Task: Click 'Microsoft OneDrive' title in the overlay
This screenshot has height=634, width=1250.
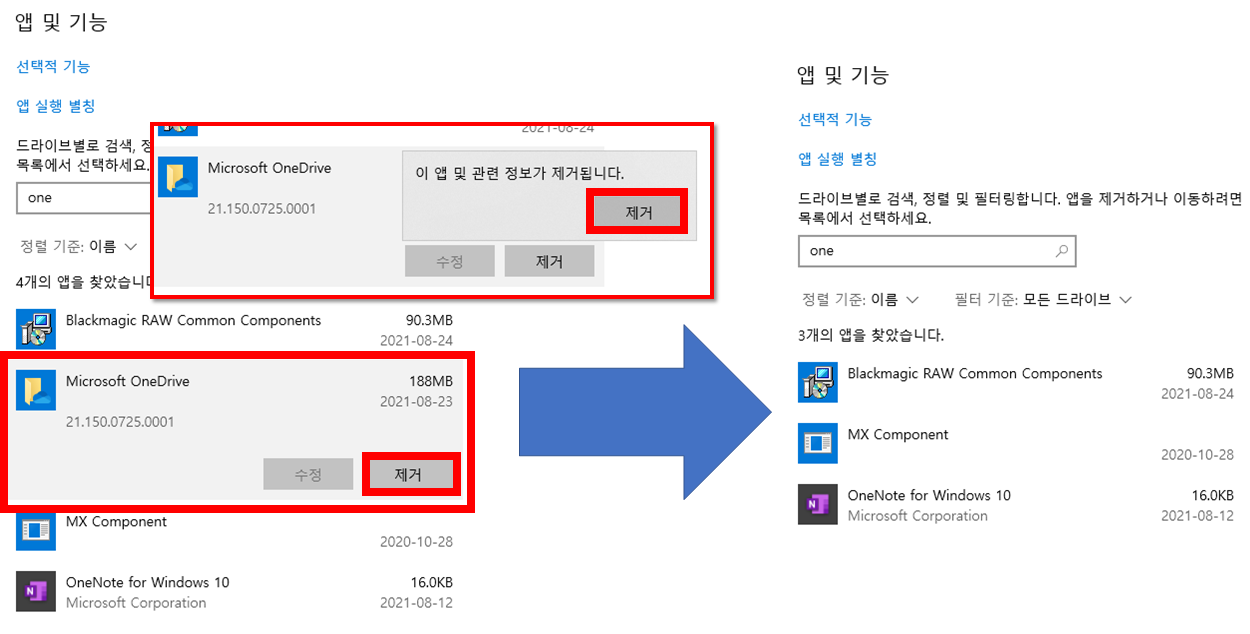Action: point(269,168)
